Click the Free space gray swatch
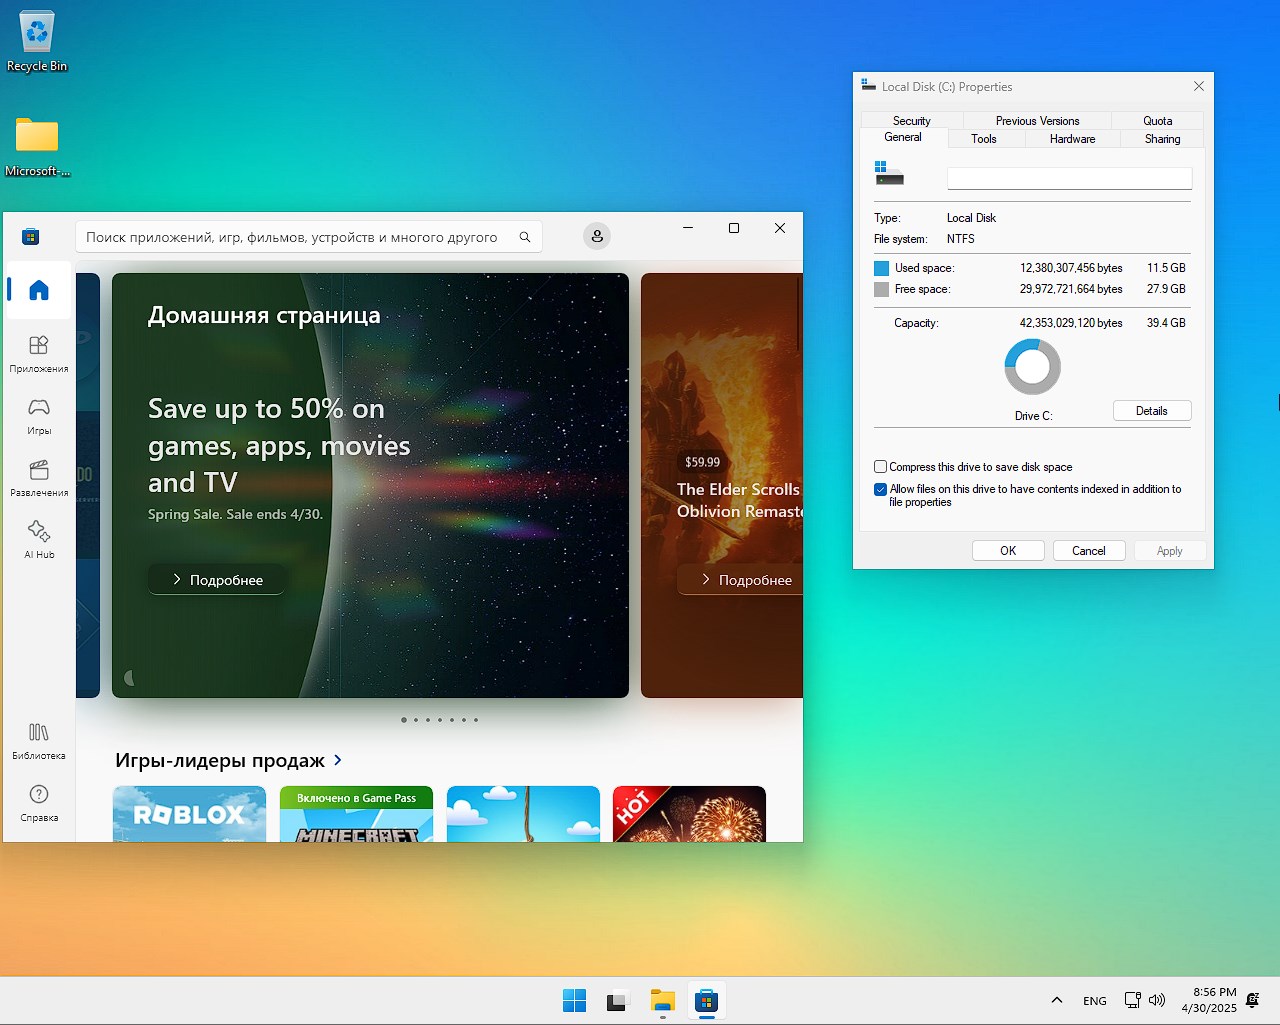This screenshot has width=1280, height=1025. coord(881,289)
